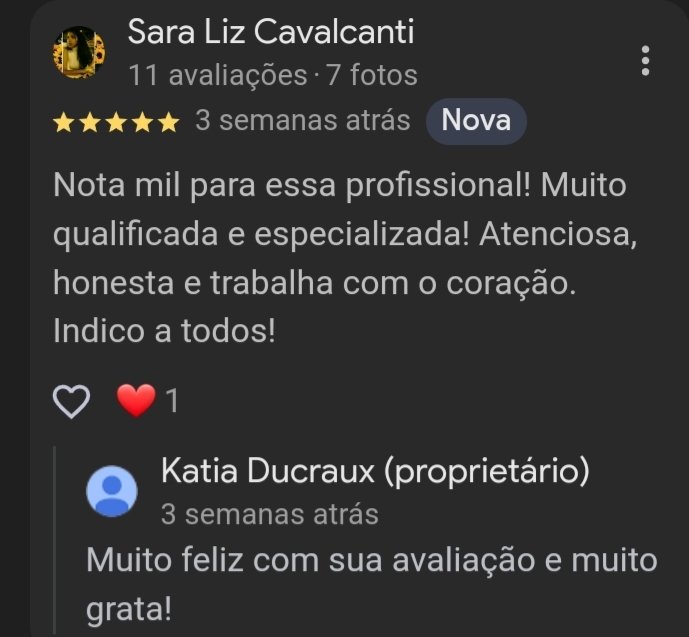Click the owner's reply timestamp
This screenshot has width=689, height=637.
click(x=270, y=514)
